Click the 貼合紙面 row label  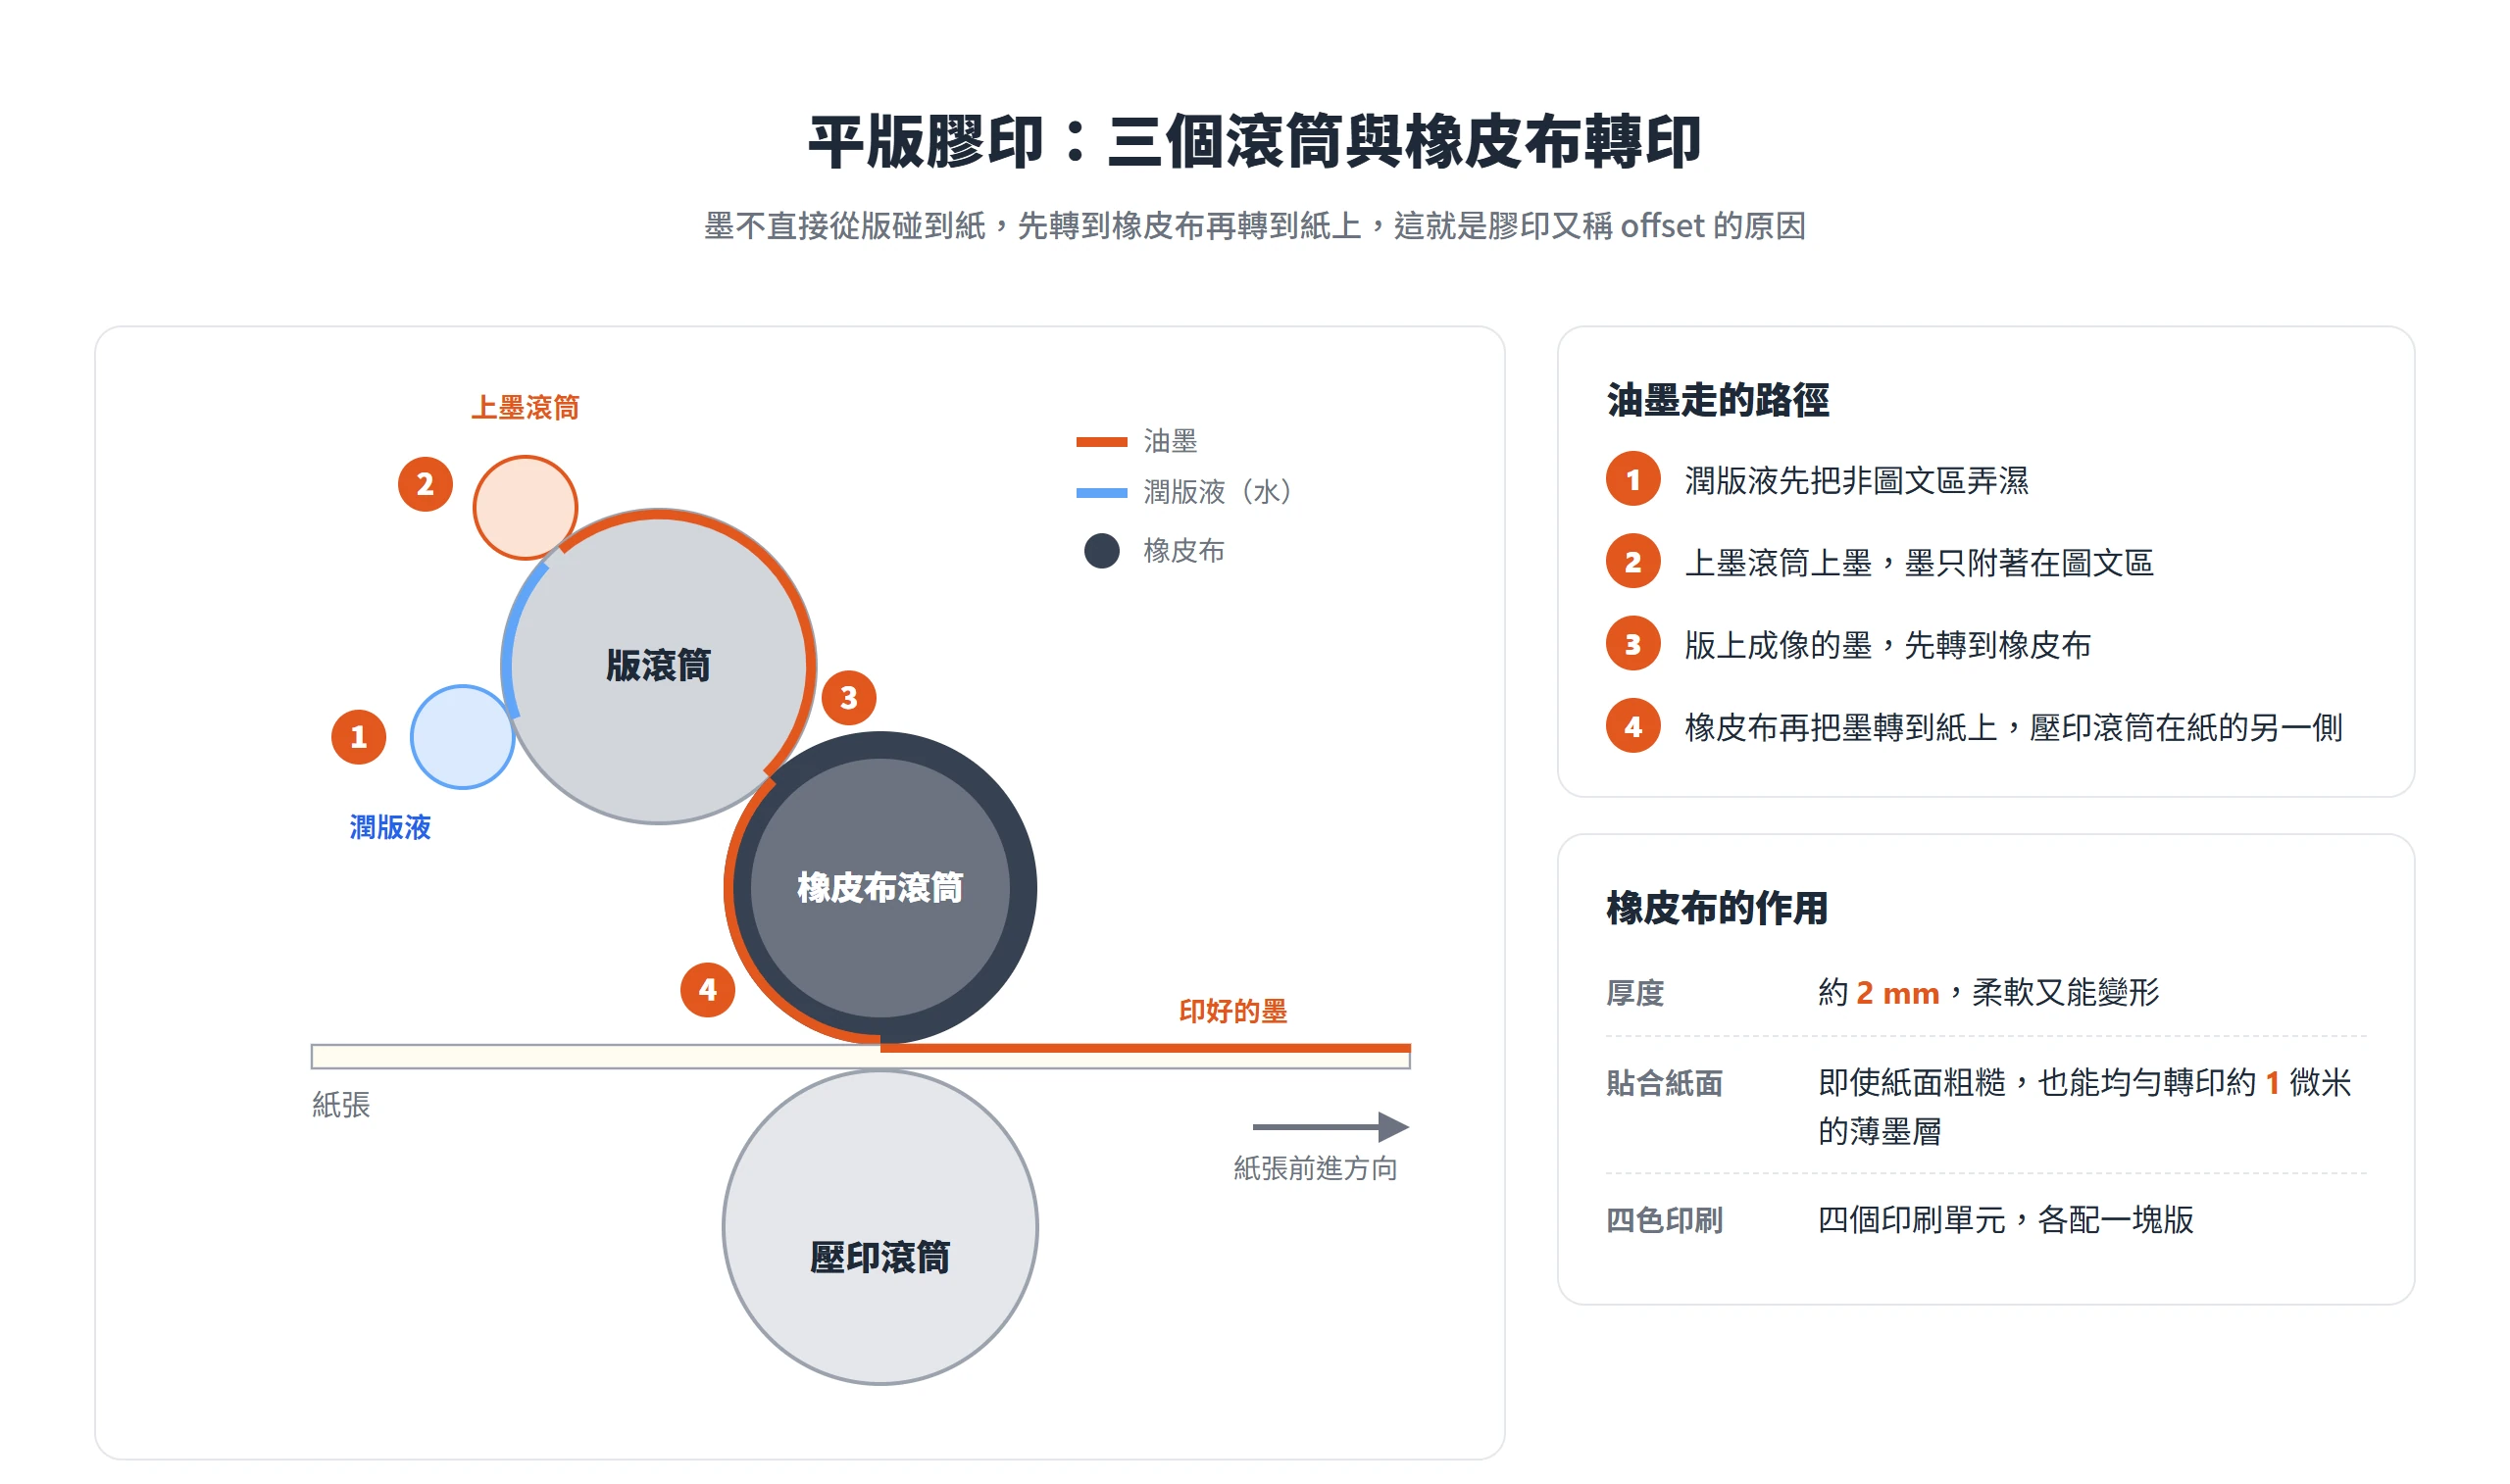[x=1664, y=1083]
